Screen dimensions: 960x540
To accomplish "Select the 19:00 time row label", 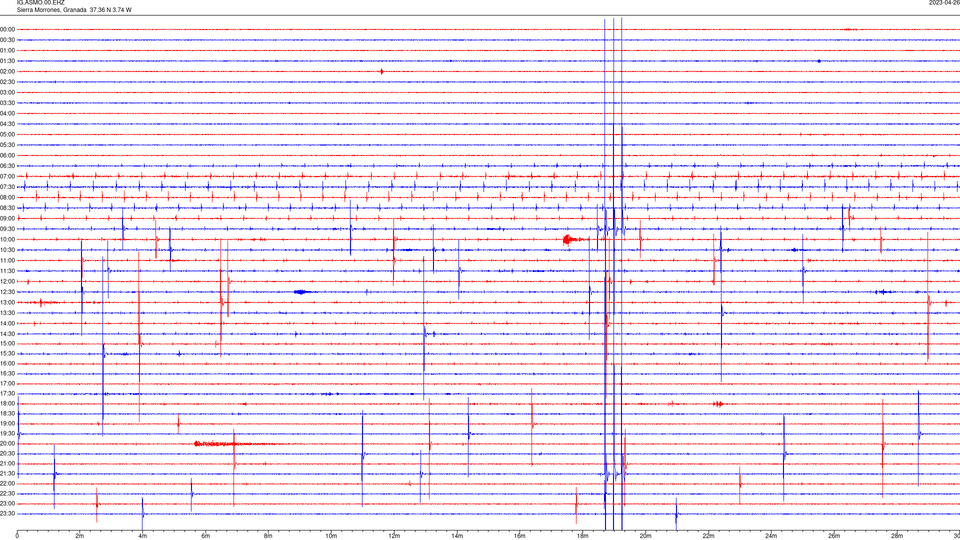I will [x=8, y=424].
